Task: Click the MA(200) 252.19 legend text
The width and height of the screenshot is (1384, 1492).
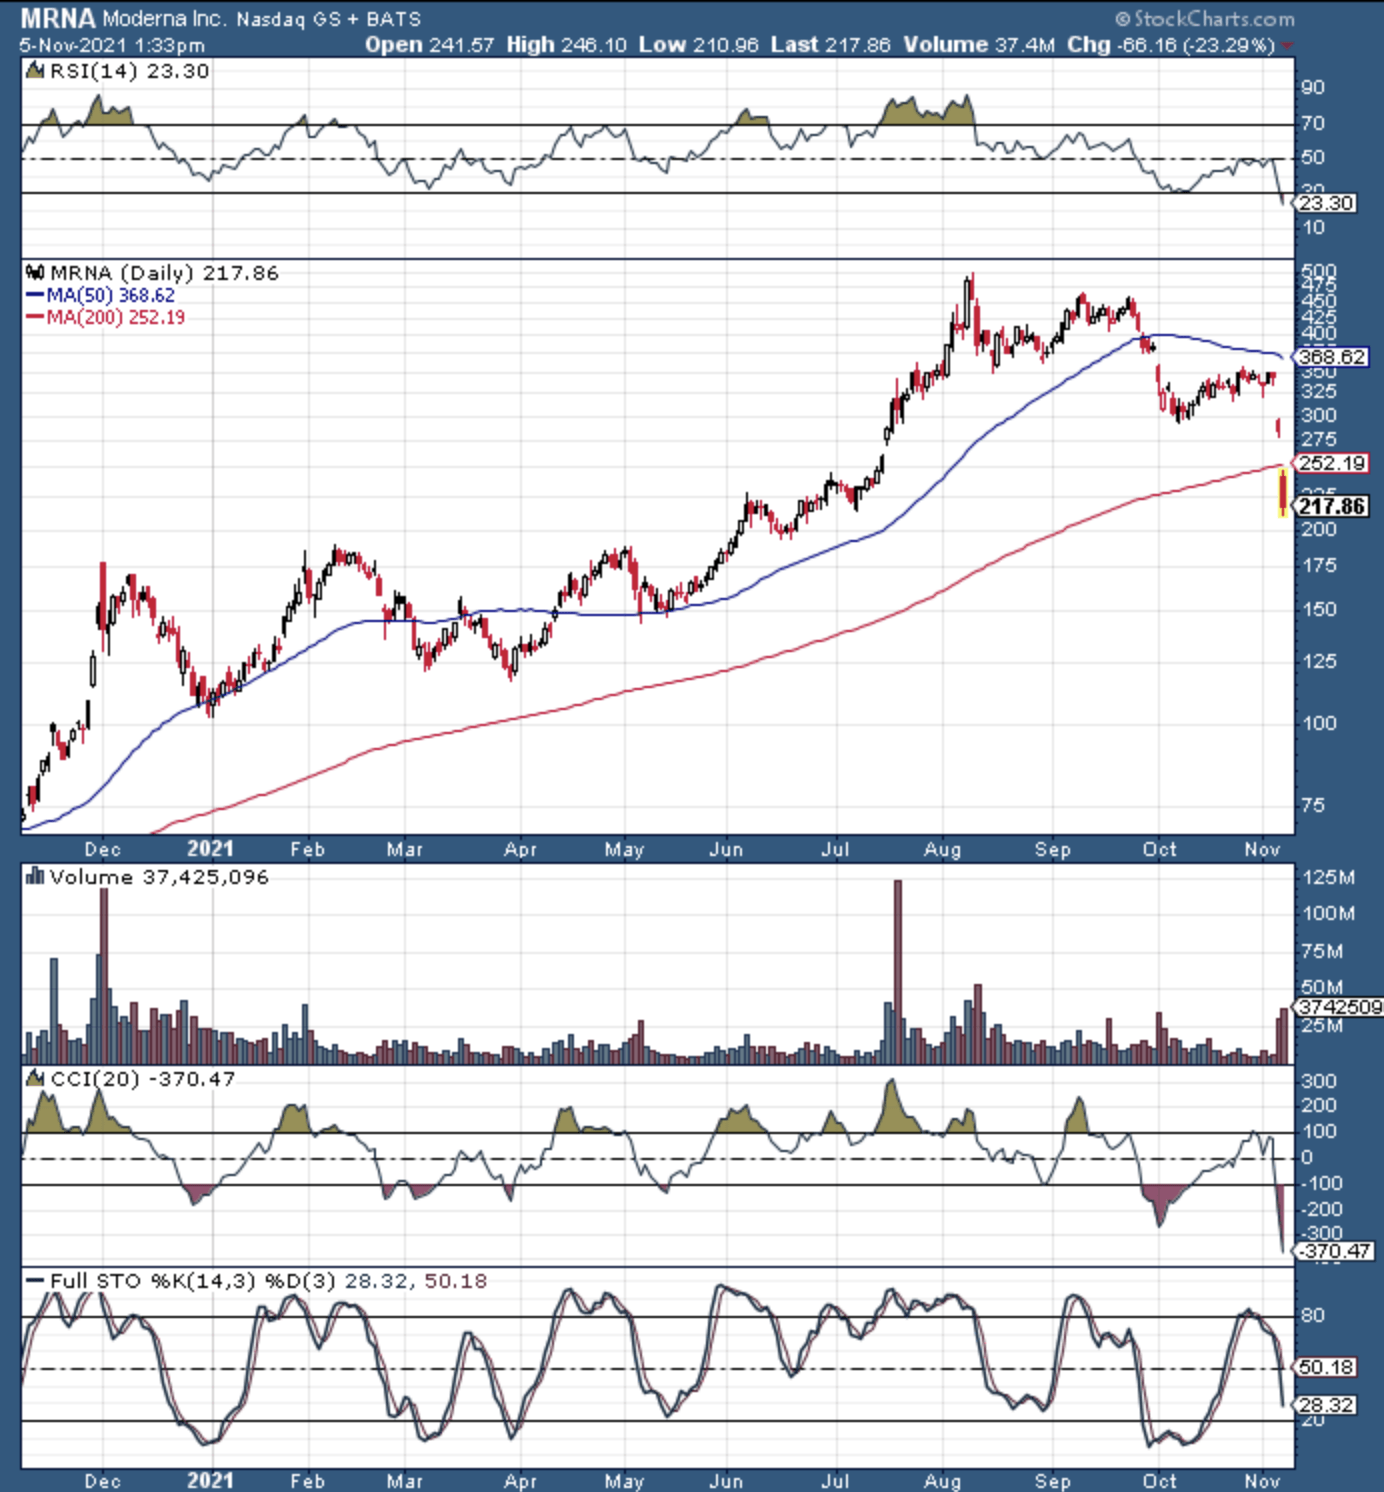Action: coord(115,318)
